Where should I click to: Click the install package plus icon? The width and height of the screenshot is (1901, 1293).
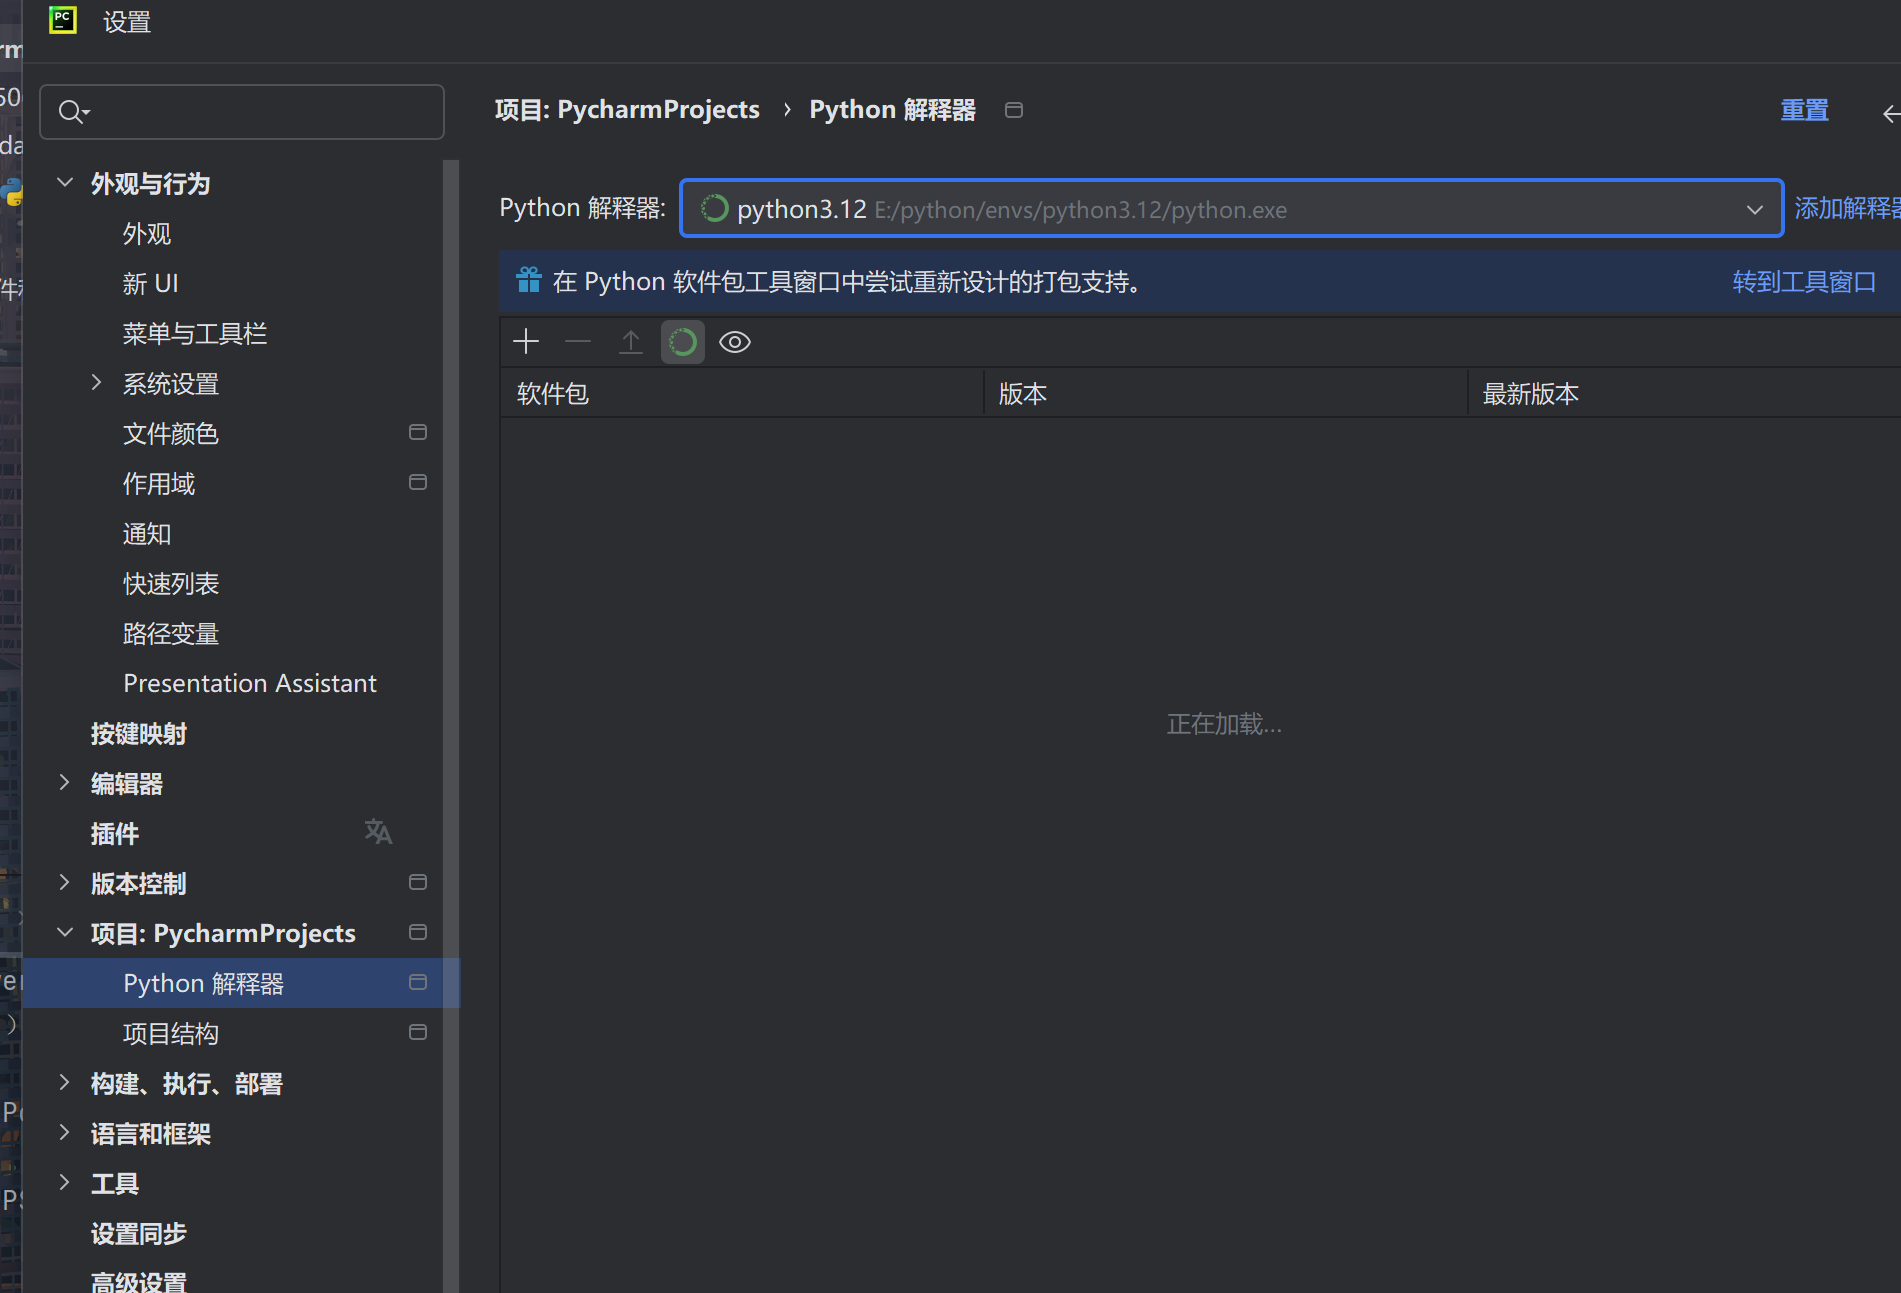coord(526,342)
